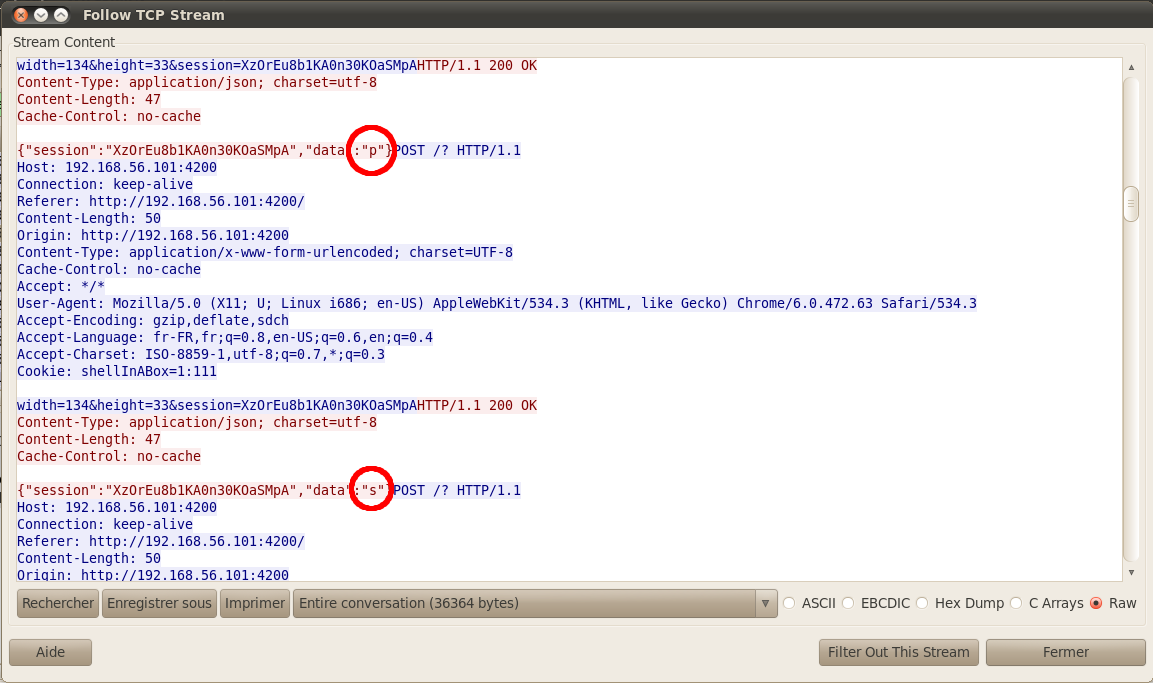Viewport: 1153px width, 683px height.
Task: Maximize the Follow TCP Stream window
Action: point(61,15)
